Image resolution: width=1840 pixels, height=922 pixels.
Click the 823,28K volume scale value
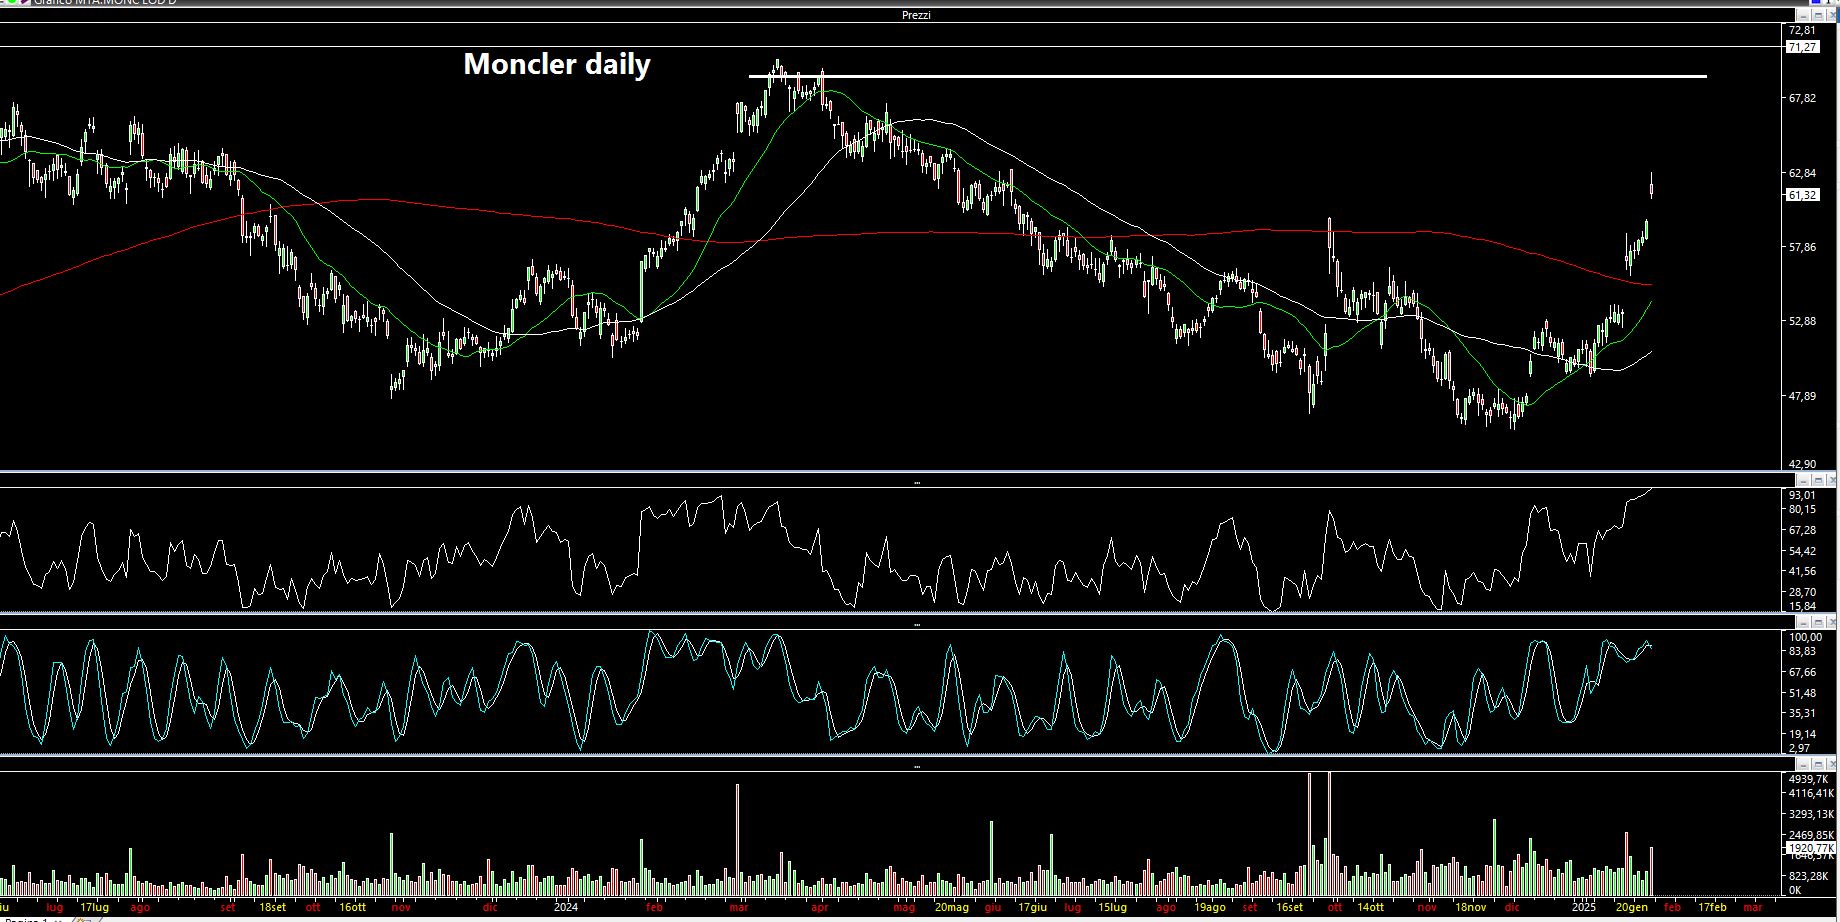tap(1808, 875)
